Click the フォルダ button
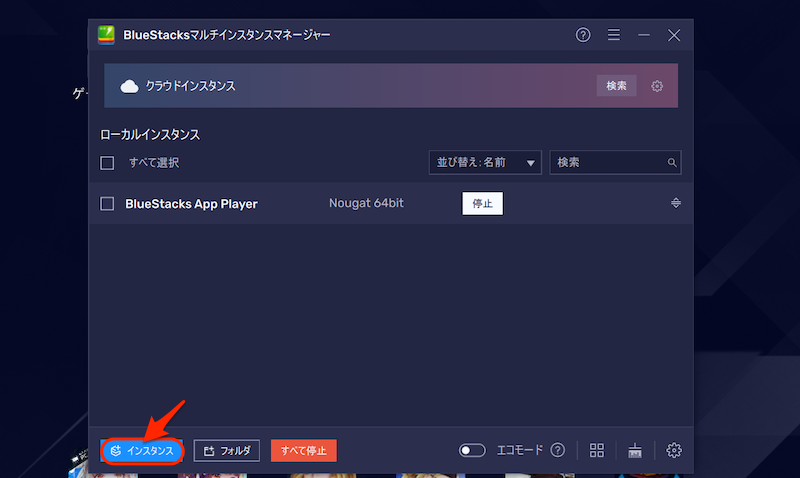 click(x=227, y=451)
